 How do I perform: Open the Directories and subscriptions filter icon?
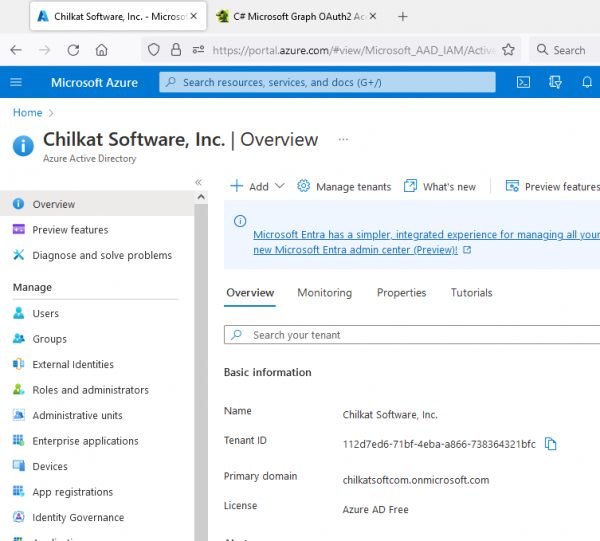555,82
